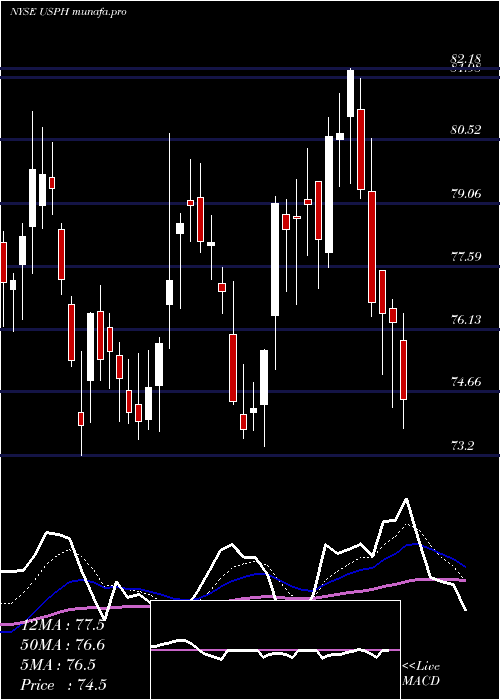Select the 74.66 price level label
This screenshot has height=700, width=500.
tap(466, 382)
